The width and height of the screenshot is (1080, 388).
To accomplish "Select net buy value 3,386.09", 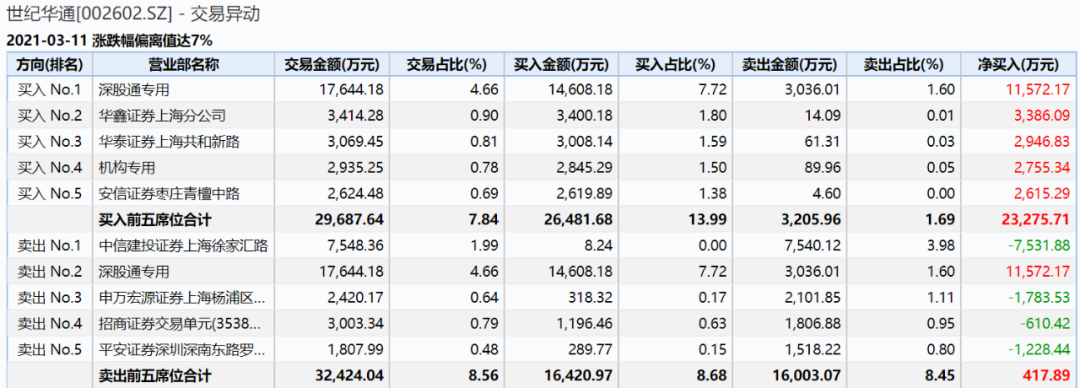I will point(1043,115).
